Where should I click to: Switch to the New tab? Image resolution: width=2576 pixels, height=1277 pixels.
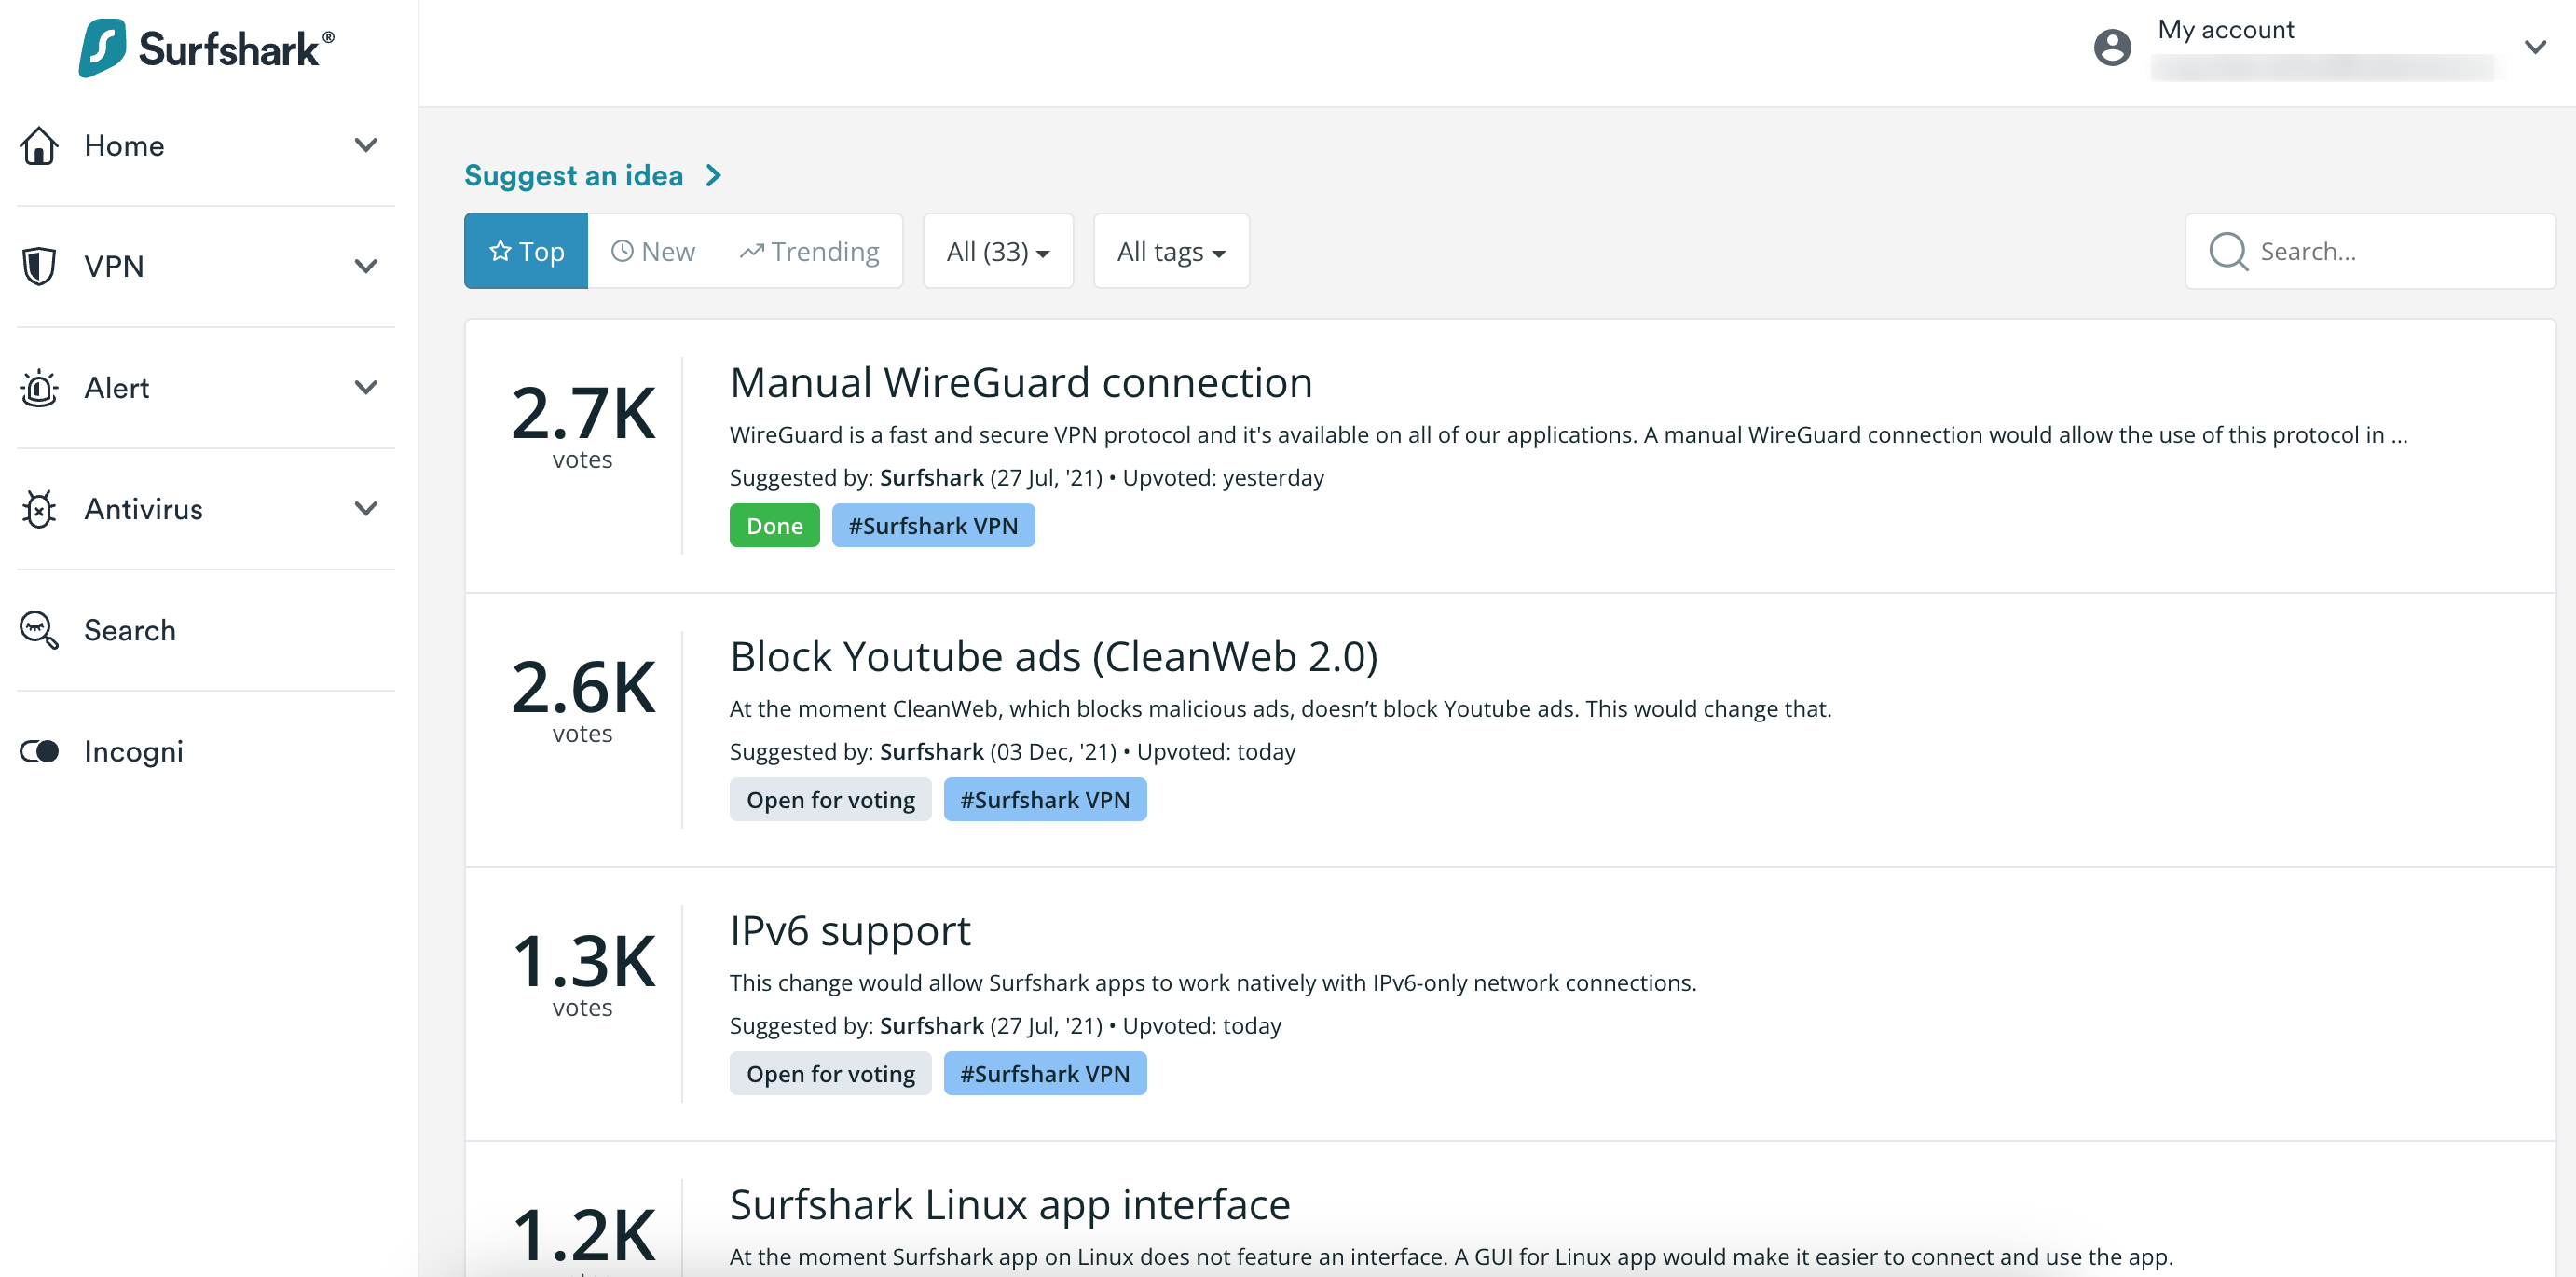(653, 251)
